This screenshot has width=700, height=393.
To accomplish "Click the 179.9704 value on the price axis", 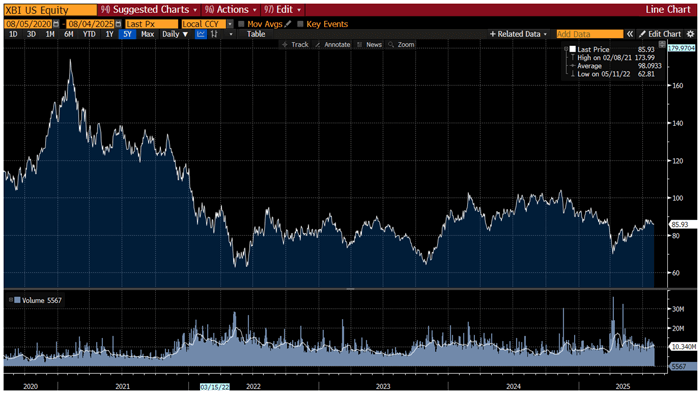I will point(682,48).
